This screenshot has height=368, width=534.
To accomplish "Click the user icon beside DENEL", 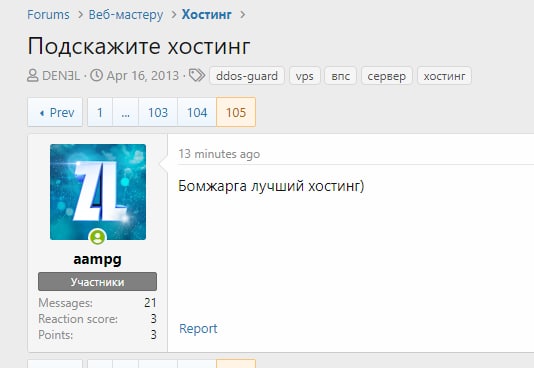I will click(x=33, y=76).
